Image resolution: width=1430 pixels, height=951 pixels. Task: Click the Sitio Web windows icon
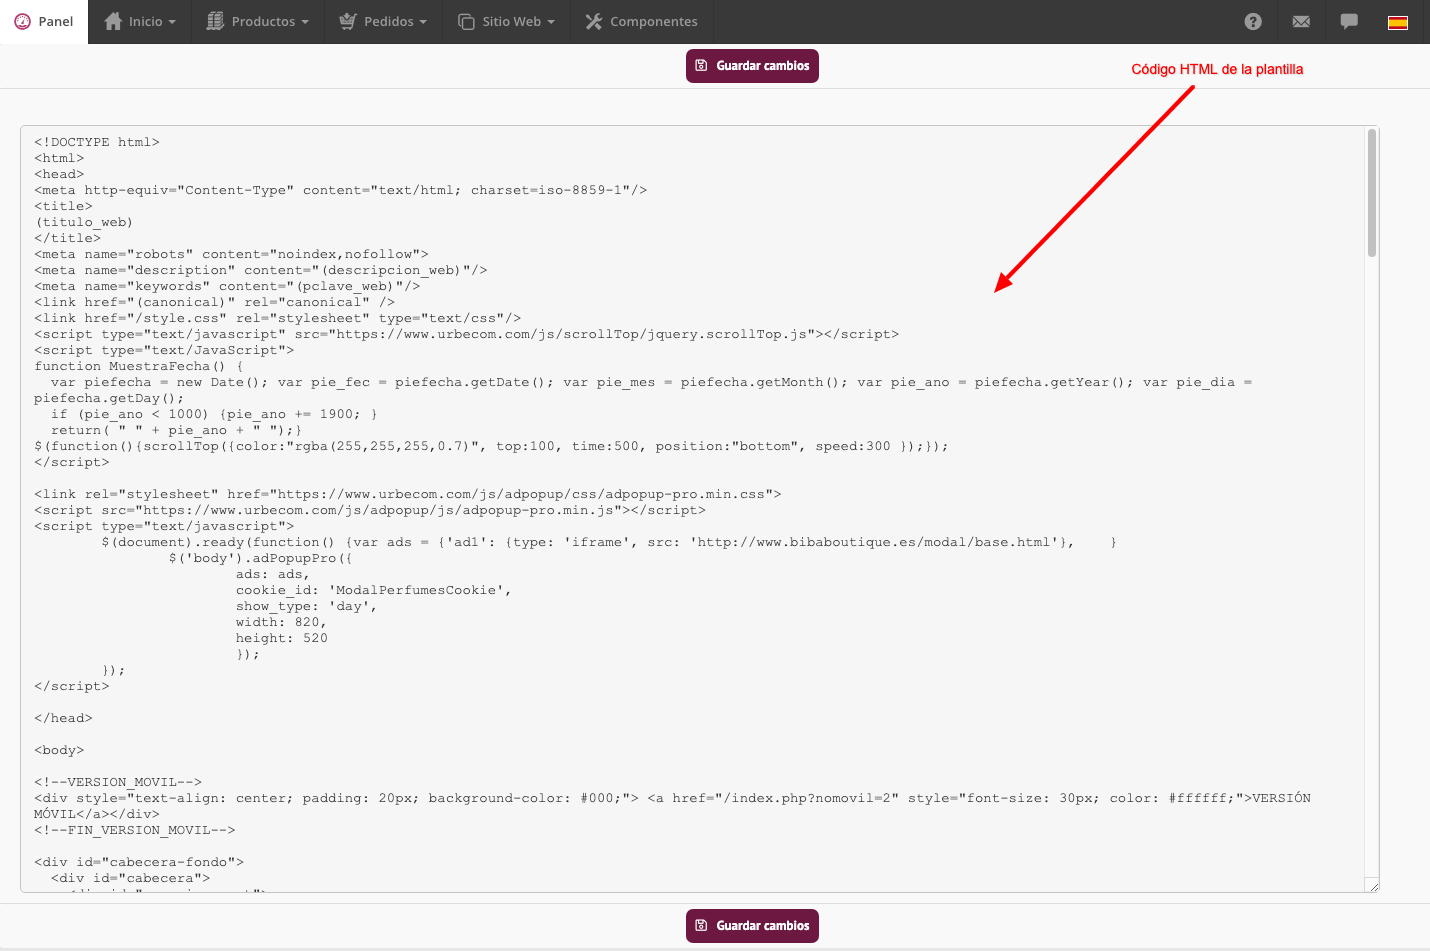[466, 21]
